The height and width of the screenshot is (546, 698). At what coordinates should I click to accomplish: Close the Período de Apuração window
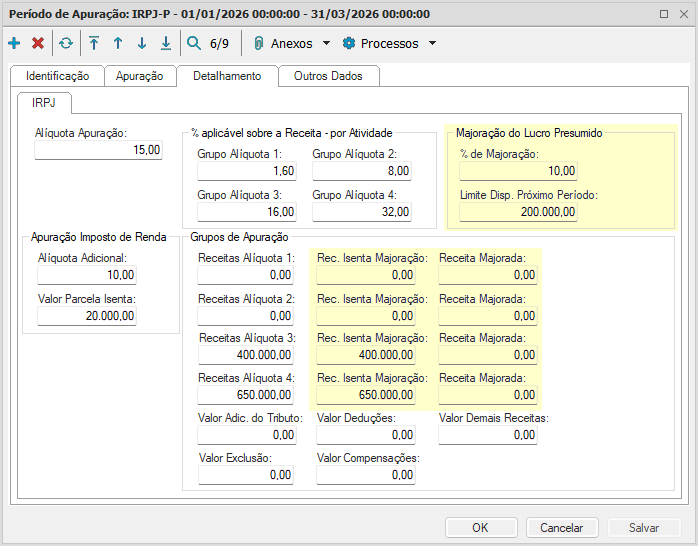(x=684, y=14)
